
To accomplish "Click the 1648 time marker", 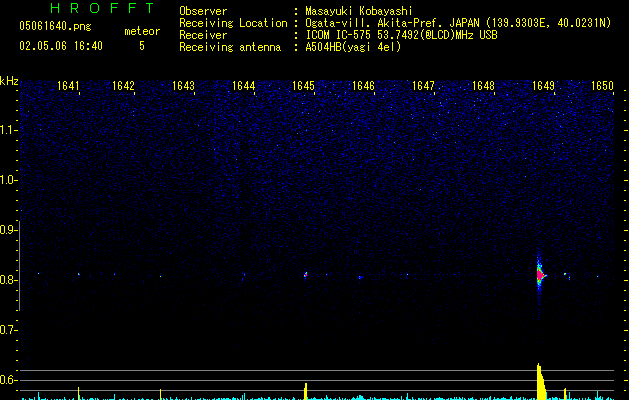I will (483, 86).
